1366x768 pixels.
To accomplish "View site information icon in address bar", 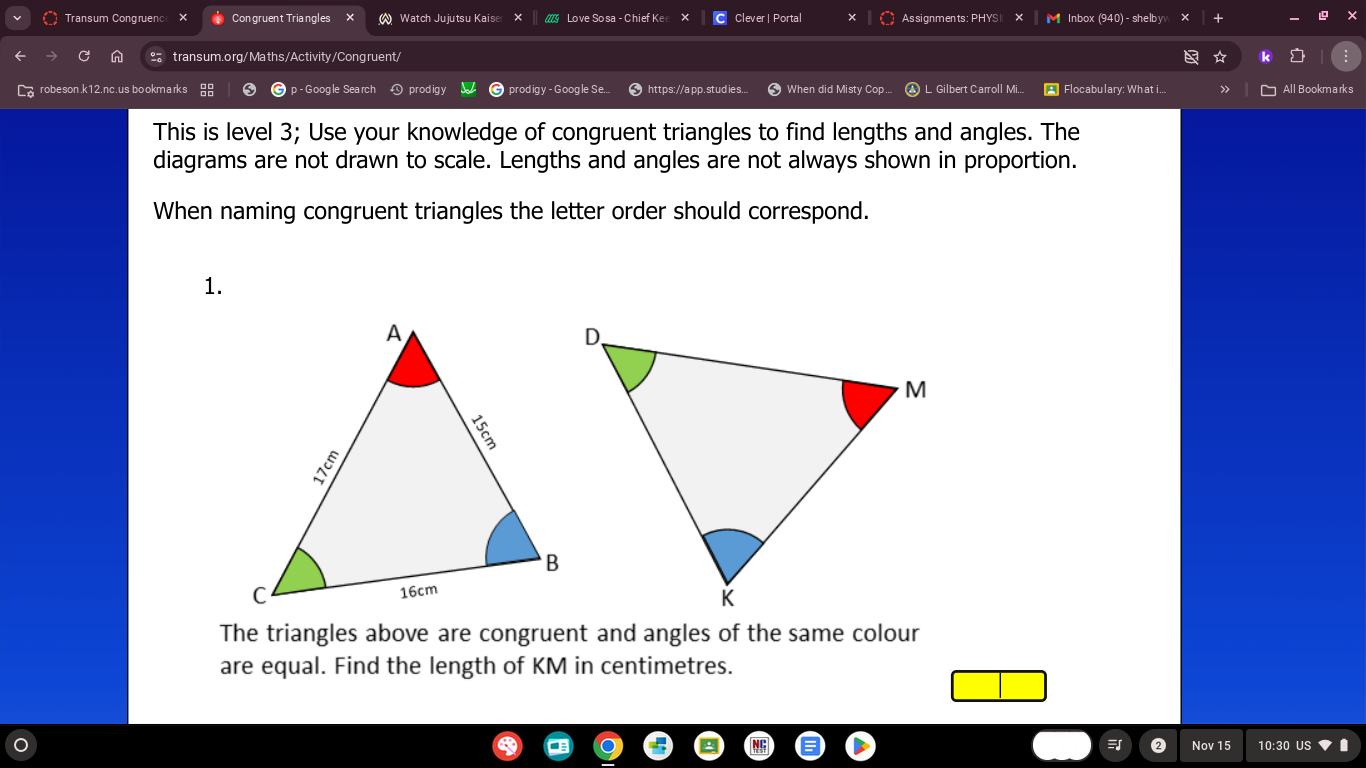I will 156,57.
